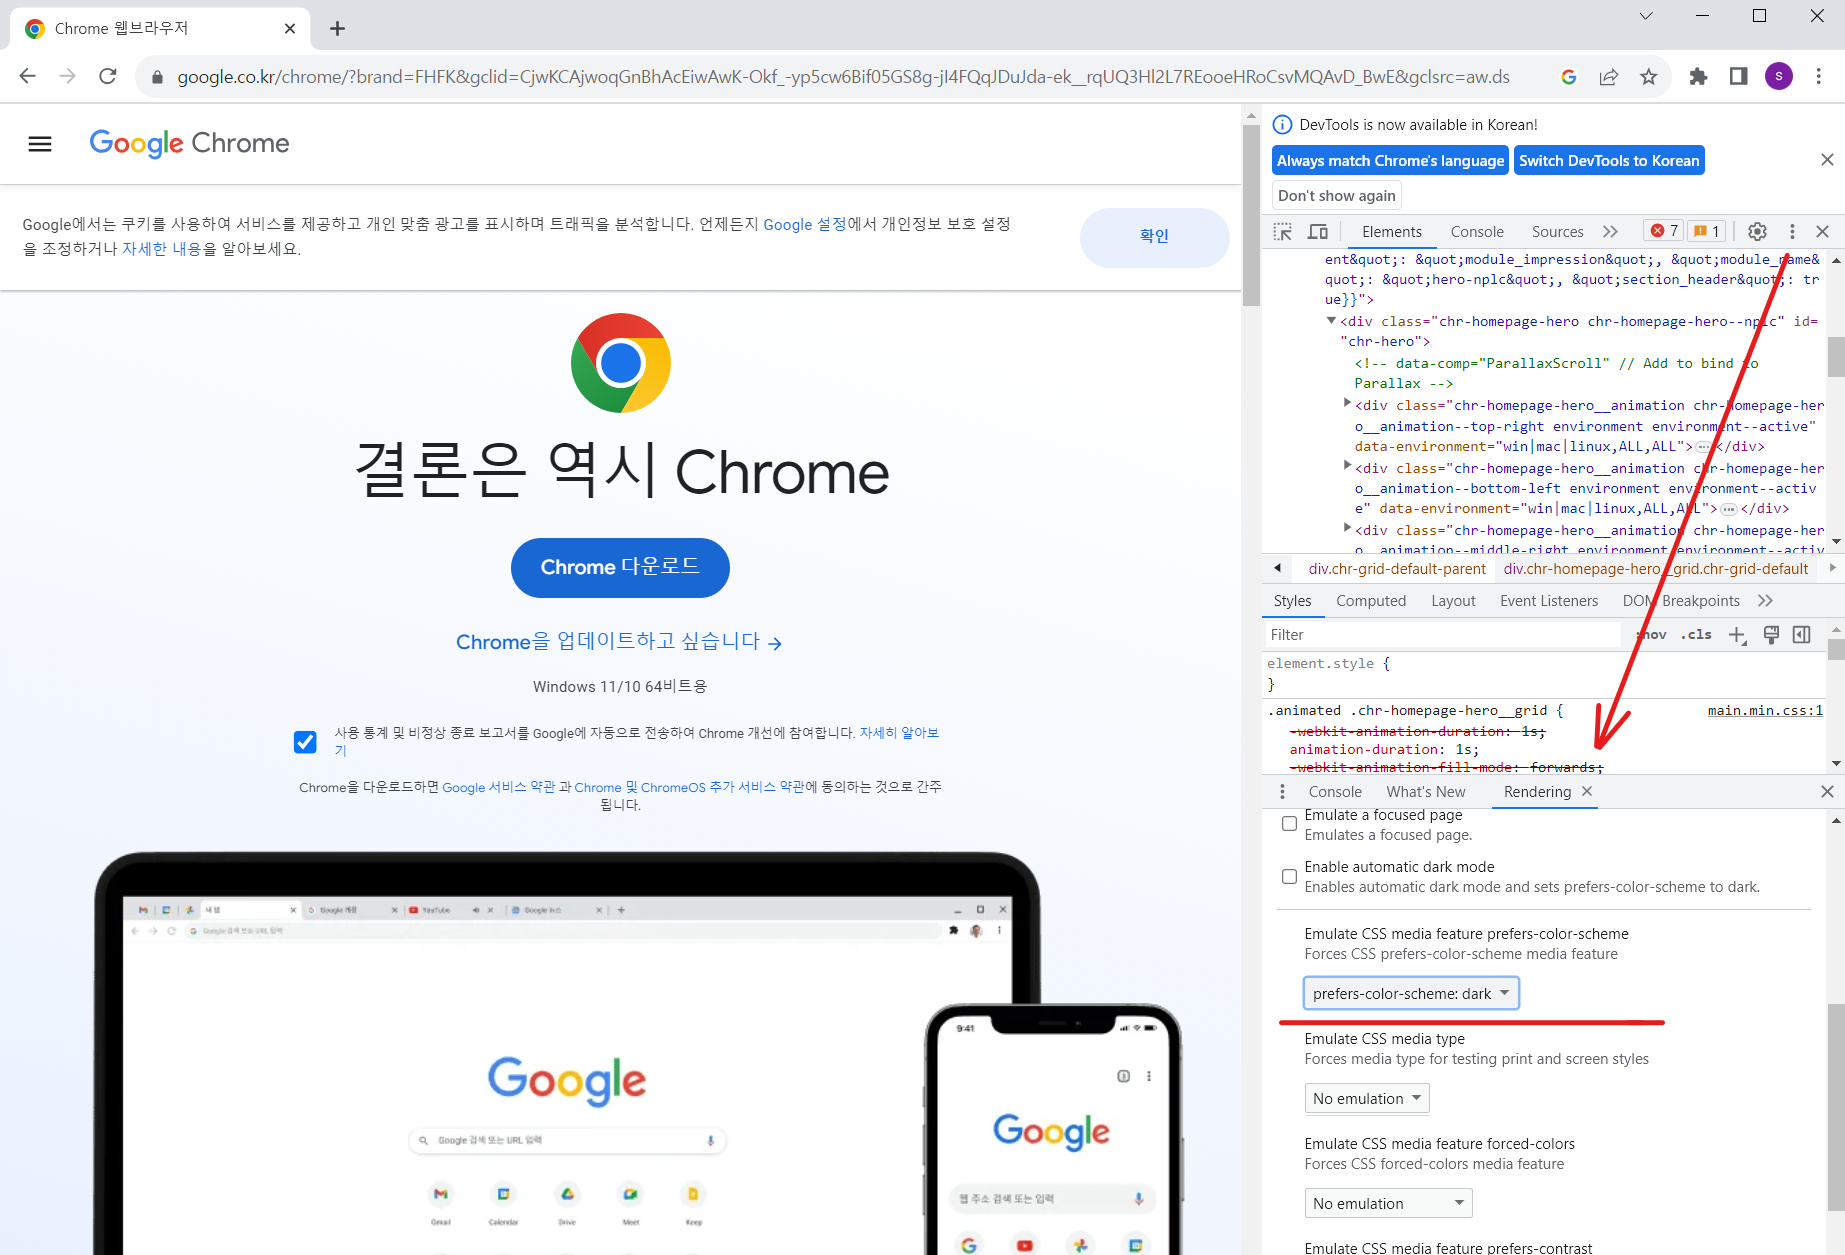The width and height of the screenshot is (1845, 1255).
Task: Show the 7 errors badge
Action: pyautogui.click(x=1664, y=231)
